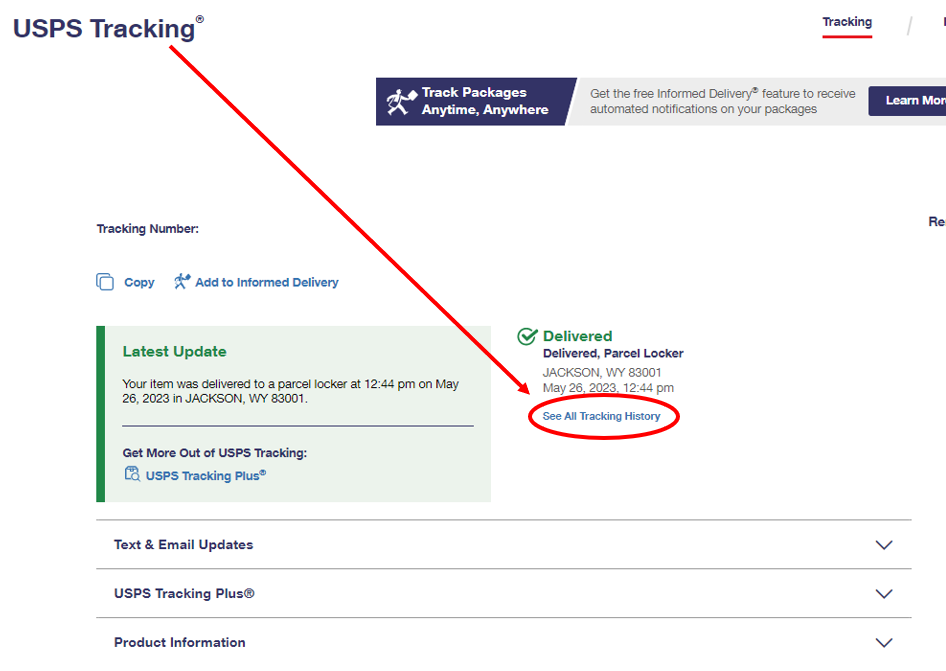This screenshot has height=671, width=946.
Task: Expand the Text & Email Updates section
Action: (504, 545)
